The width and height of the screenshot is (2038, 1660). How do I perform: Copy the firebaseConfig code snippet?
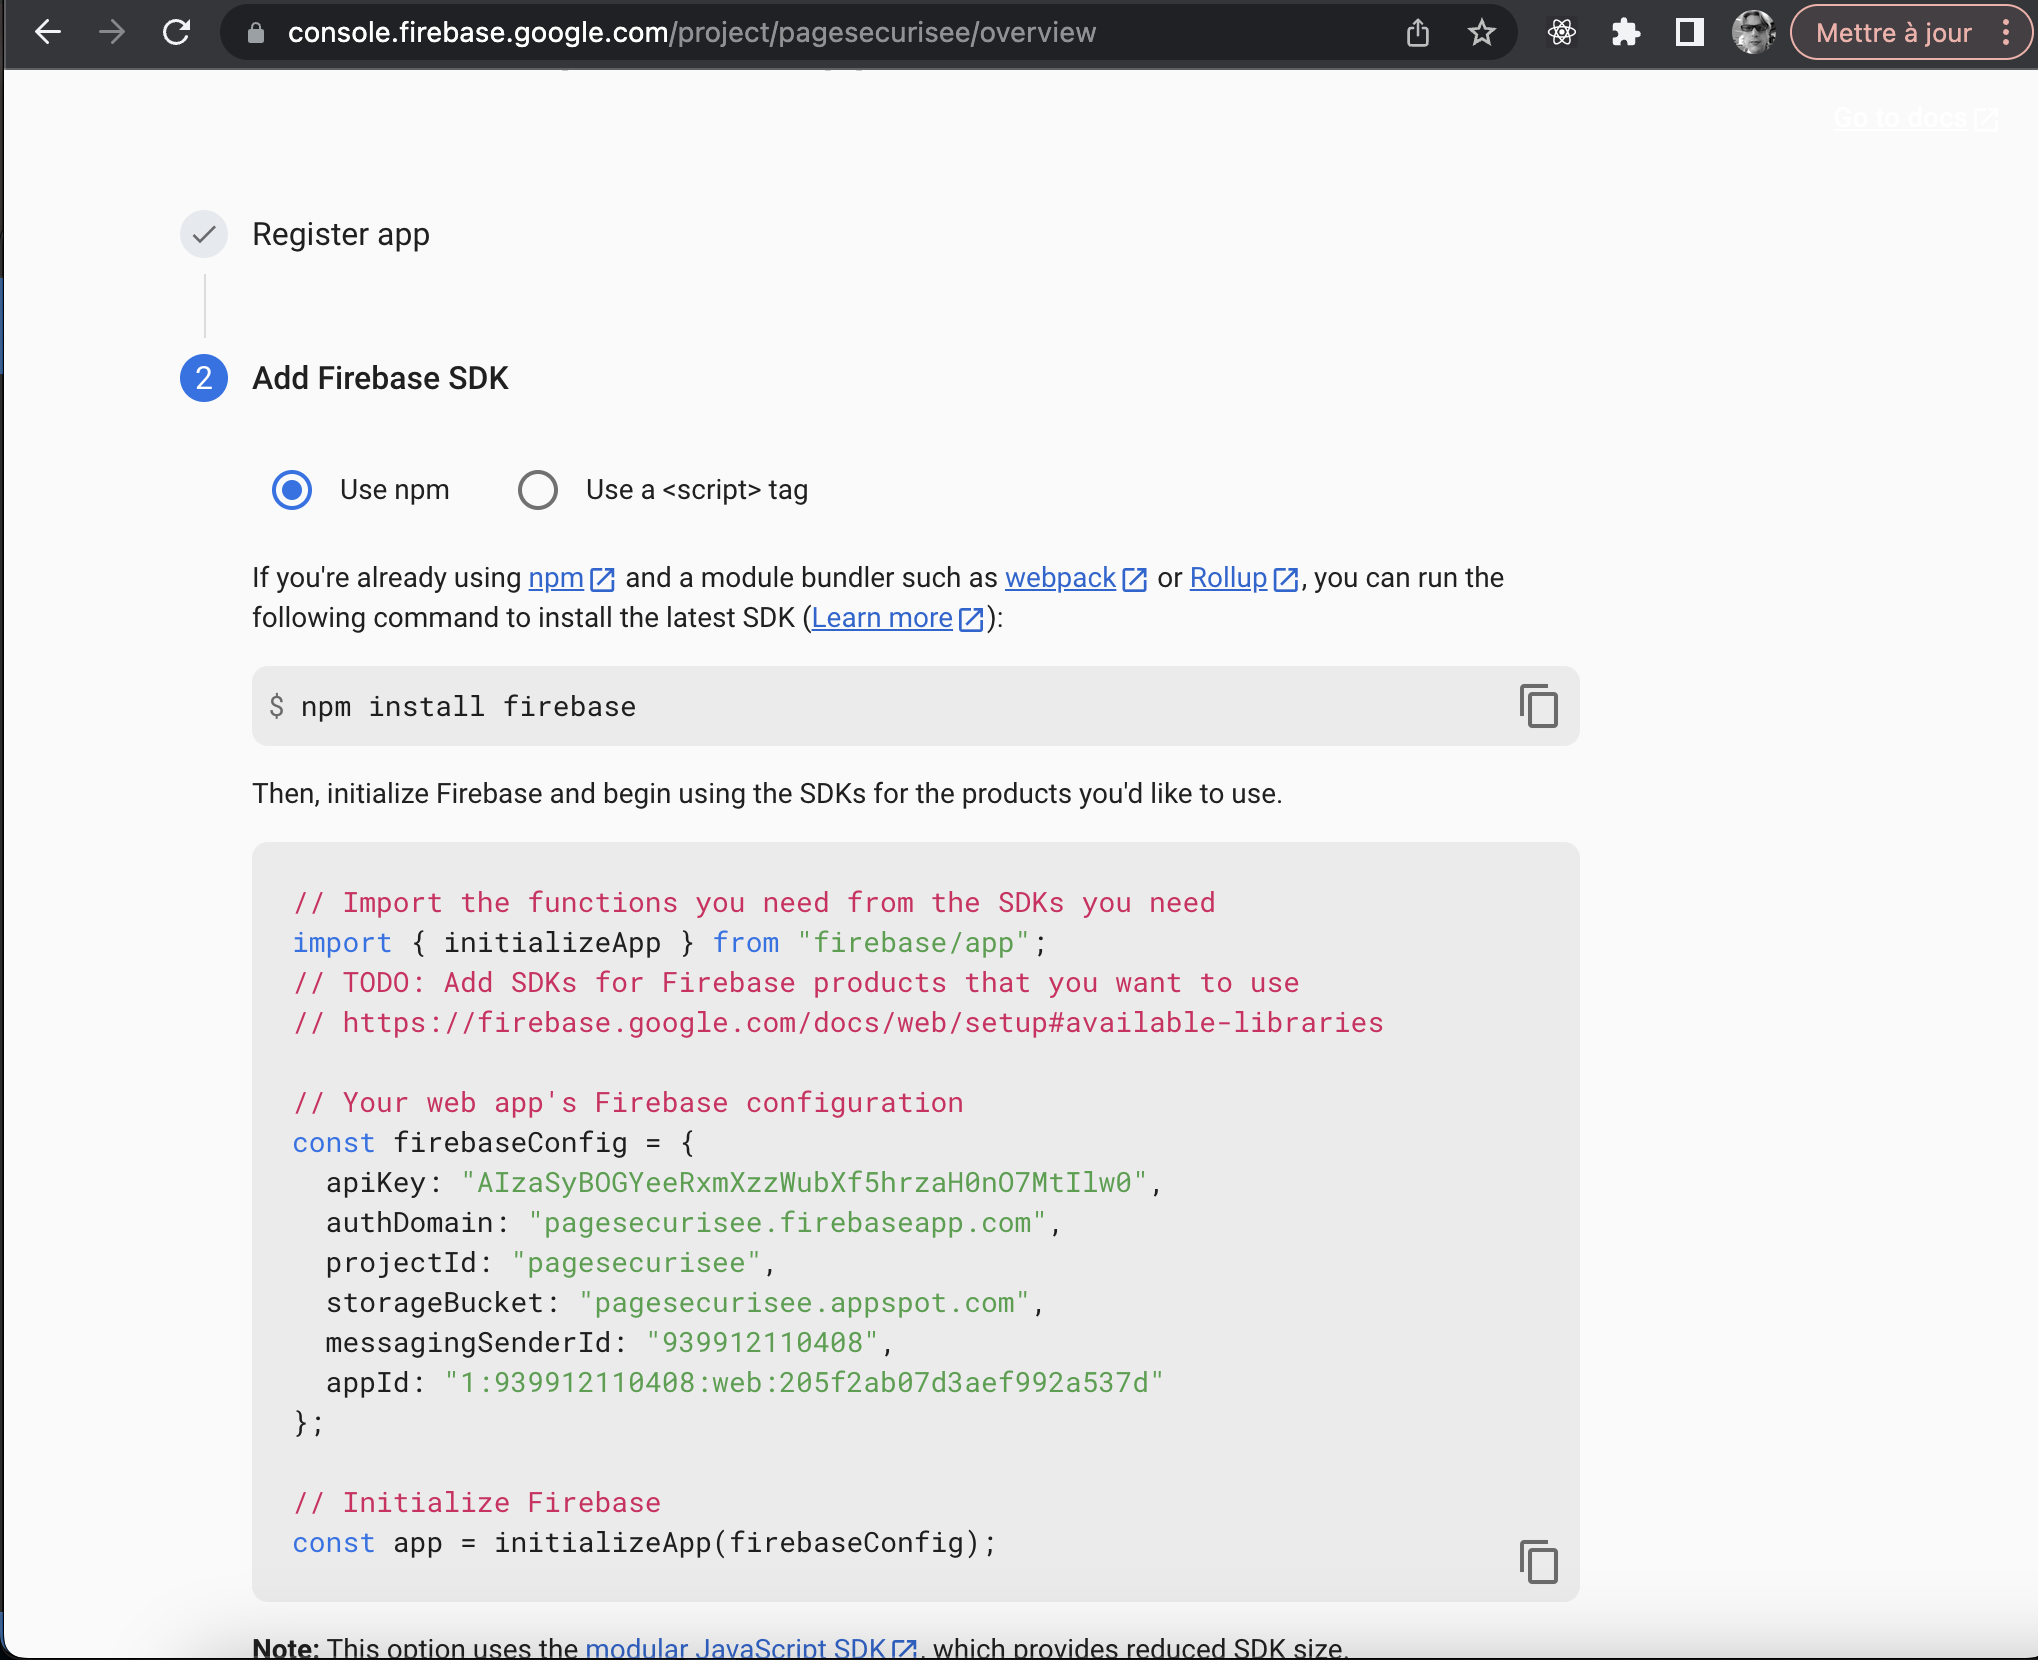coord(1539,1562)
